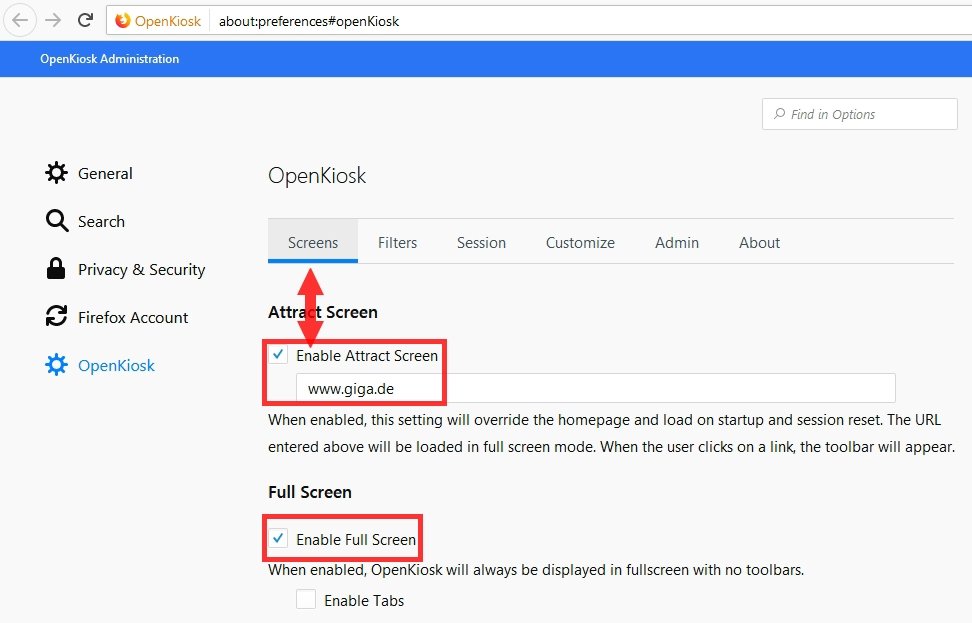Click the page reload icon

[x=84, y=19]
